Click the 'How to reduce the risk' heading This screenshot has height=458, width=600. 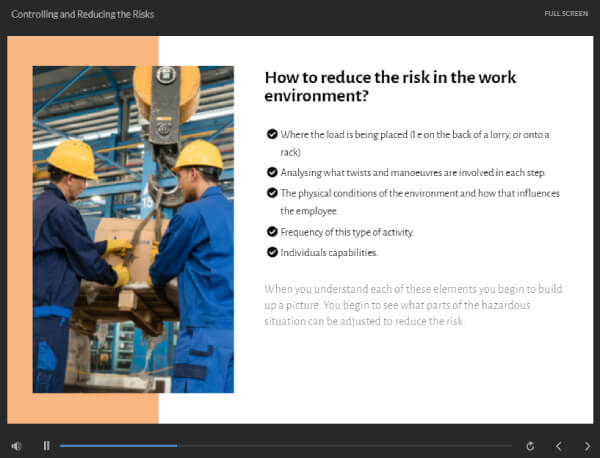click(x=390, y=87)
